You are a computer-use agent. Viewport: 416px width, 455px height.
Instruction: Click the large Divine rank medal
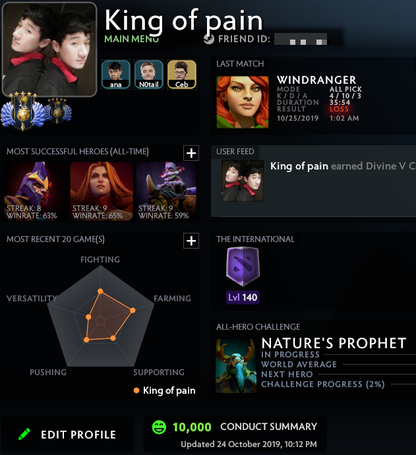click(x=22, y=111)
